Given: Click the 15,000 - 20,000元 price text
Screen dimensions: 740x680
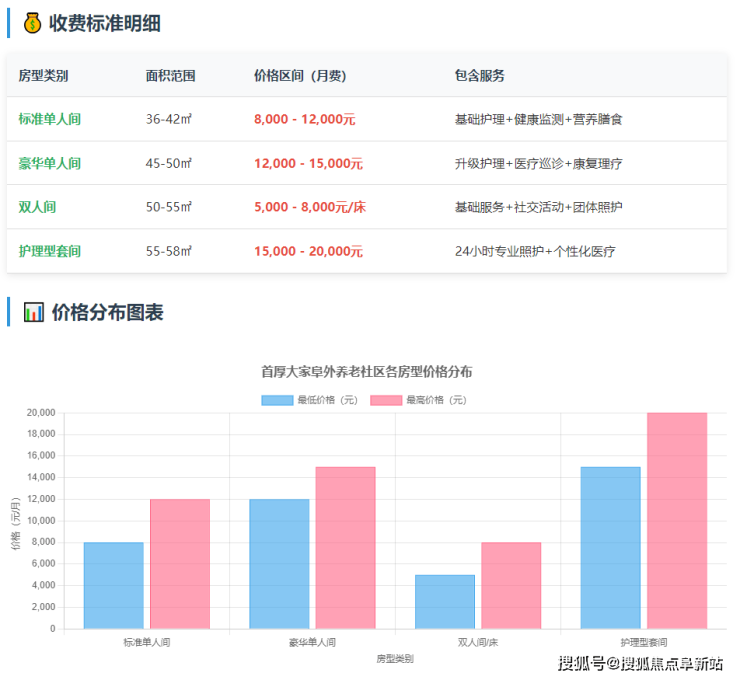Looking at the screenshot, I should [x=308, y=251].
